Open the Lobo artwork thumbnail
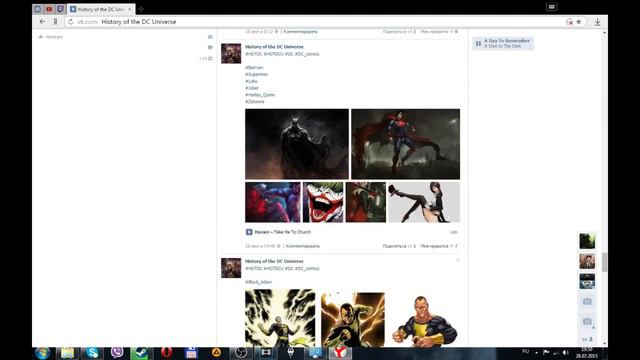Screen dimensions: 640x360 (x=273, y=202)
